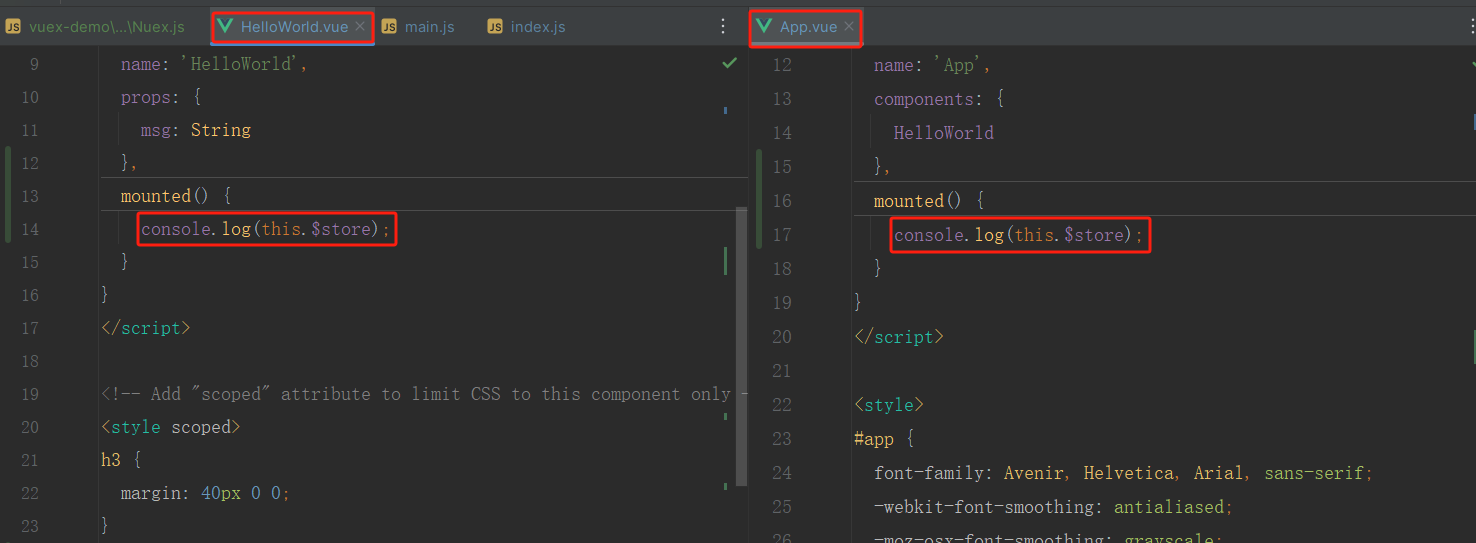Click "components: {" in App.vue
The width and height of the screenshot is (1476, 543).
(939, 99)
